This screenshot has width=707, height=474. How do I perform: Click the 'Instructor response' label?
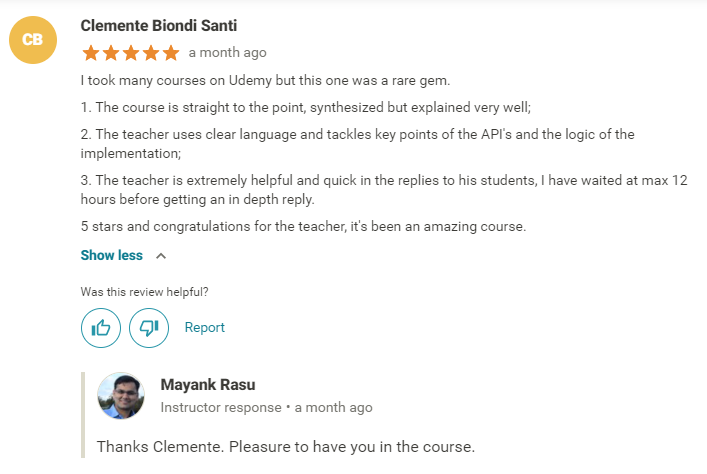tap(220, 408)
